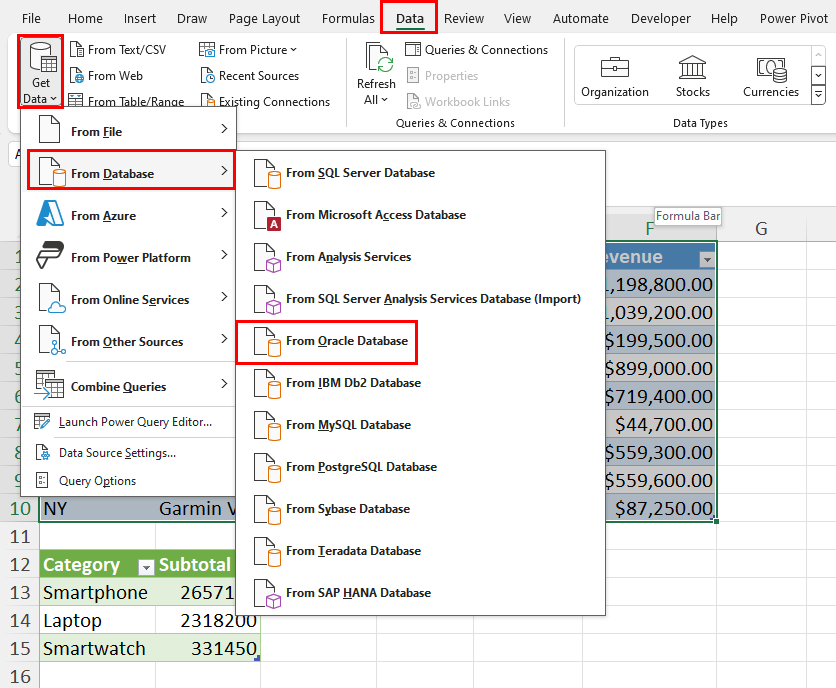Click Workbook Links command
This screenshot has width=836, height=688.
tap(458, 101)
